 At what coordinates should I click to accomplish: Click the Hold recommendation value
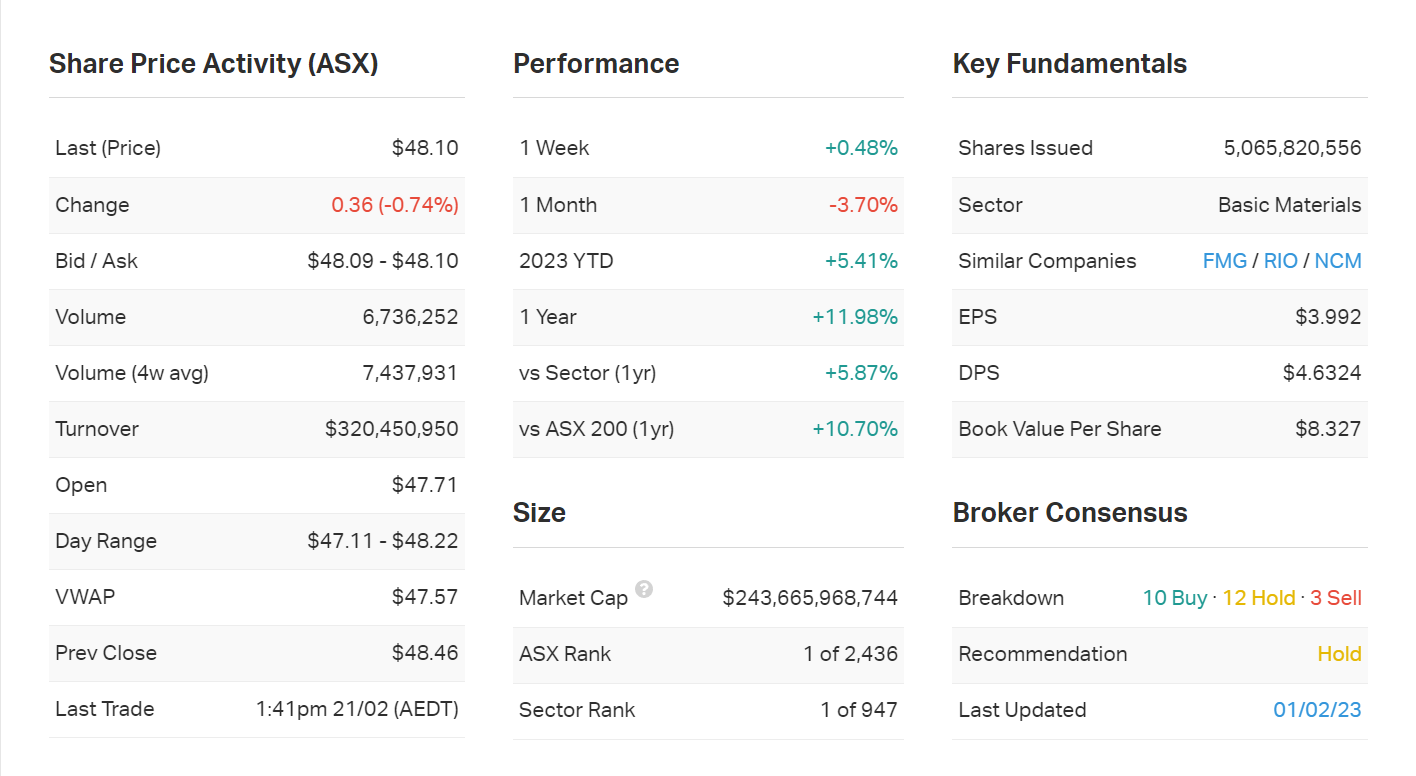coord(1339,654)
